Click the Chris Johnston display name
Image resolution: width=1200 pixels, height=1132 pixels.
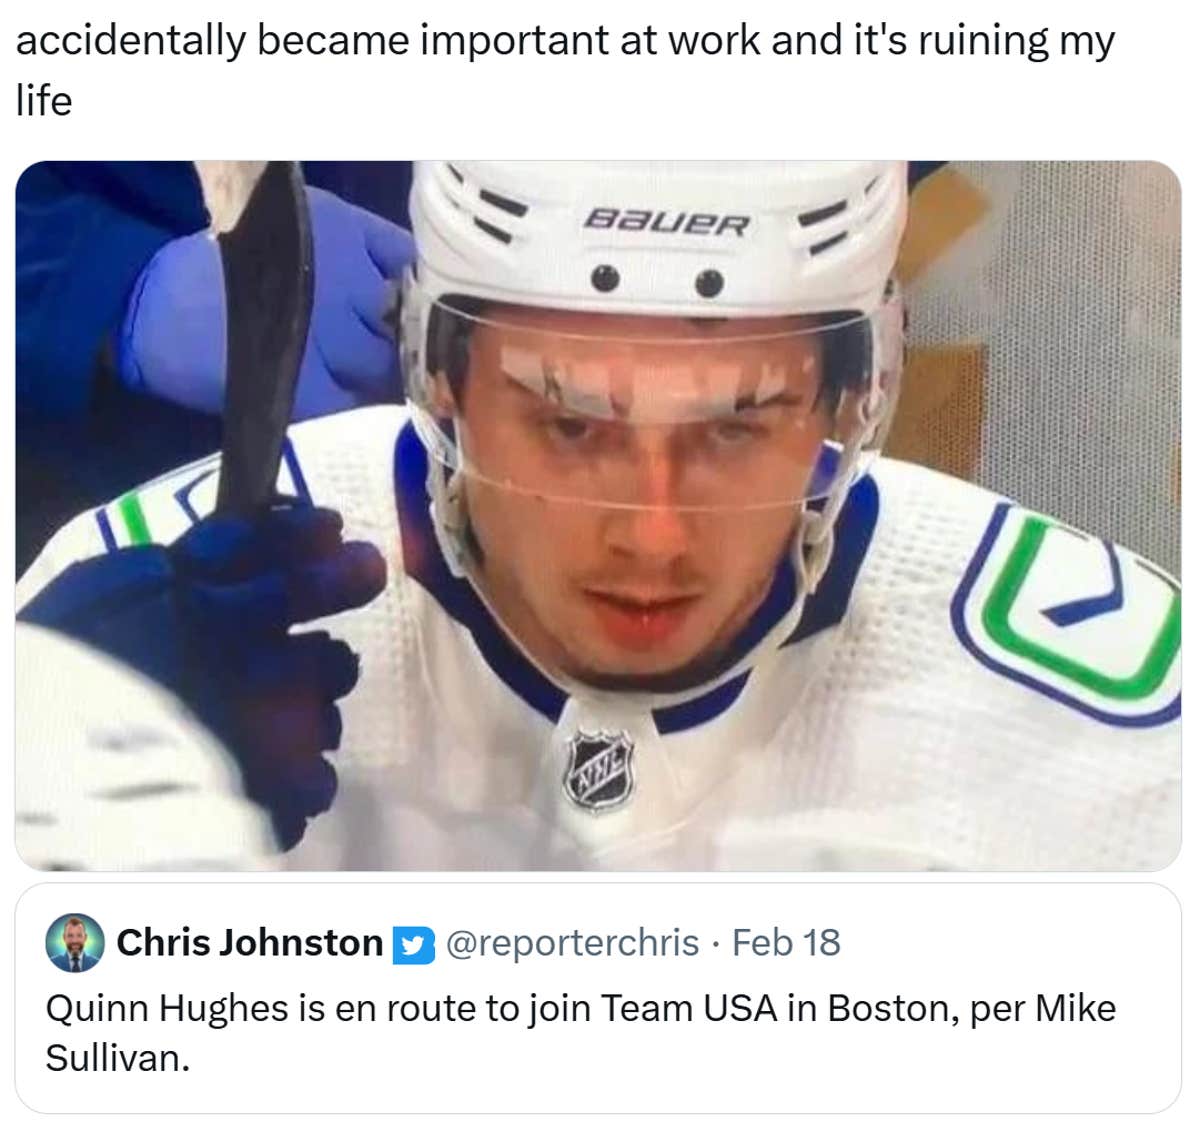[x=249, y=942]
